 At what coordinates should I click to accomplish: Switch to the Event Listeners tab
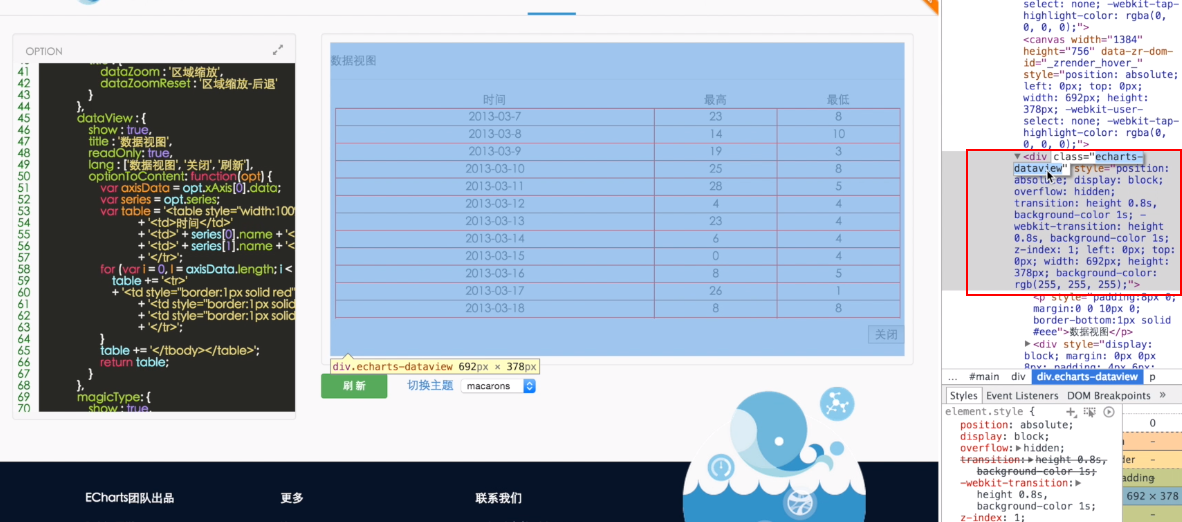tap(1021, 395)
